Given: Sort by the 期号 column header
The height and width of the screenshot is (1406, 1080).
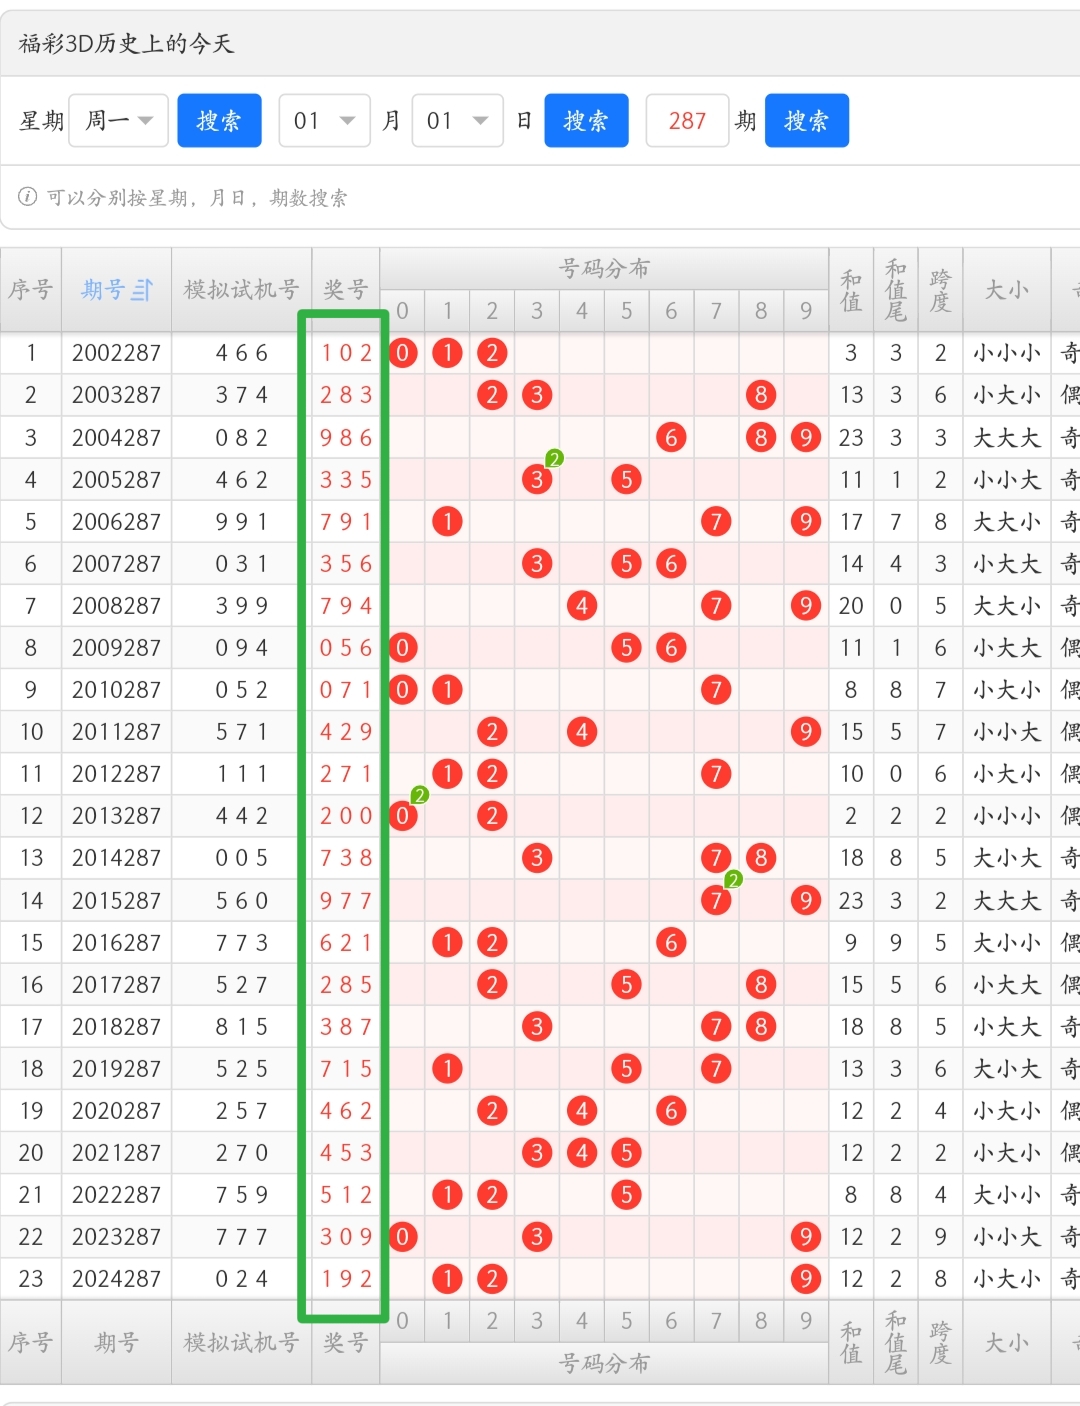Looking at the screenshot, I should (x=105, y=290).
